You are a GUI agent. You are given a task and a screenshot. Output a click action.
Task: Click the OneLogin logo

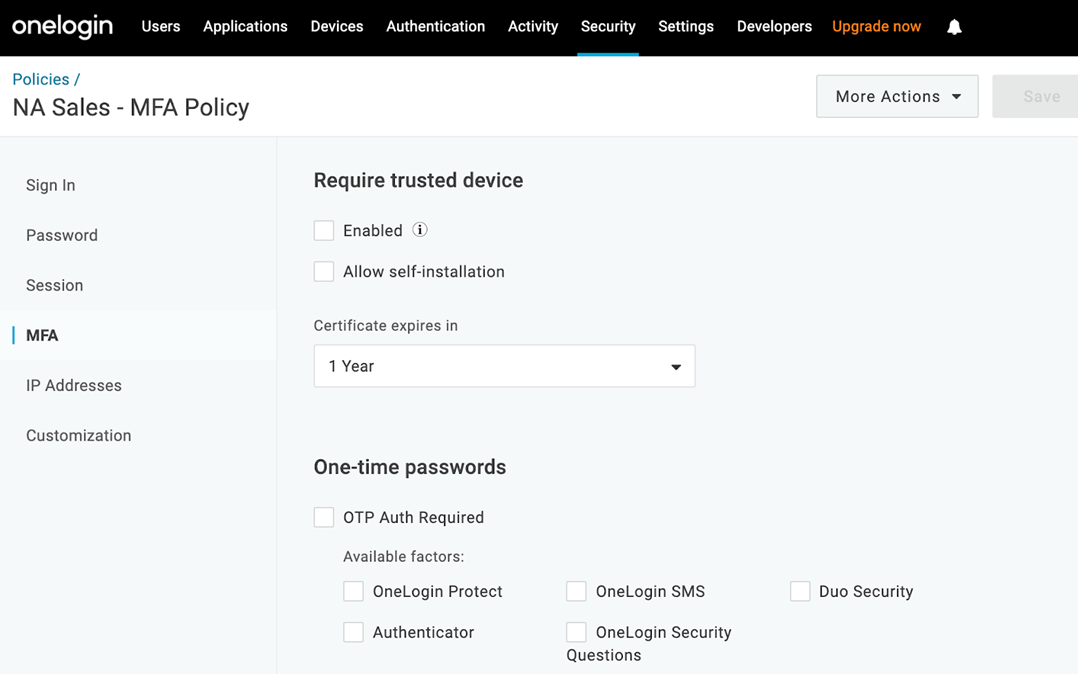62,26
